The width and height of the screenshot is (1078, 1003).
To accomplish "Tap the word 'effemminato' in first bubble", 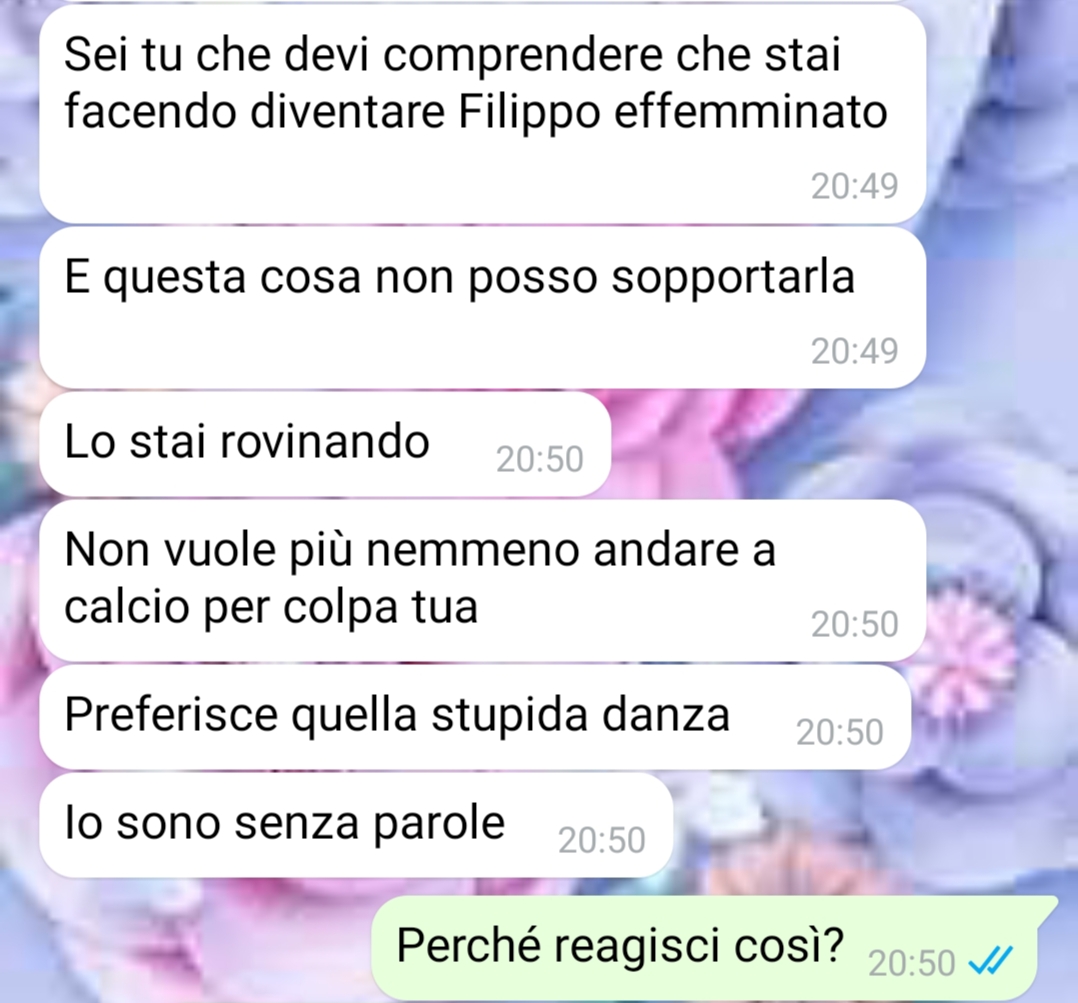I will coord(751,110).
